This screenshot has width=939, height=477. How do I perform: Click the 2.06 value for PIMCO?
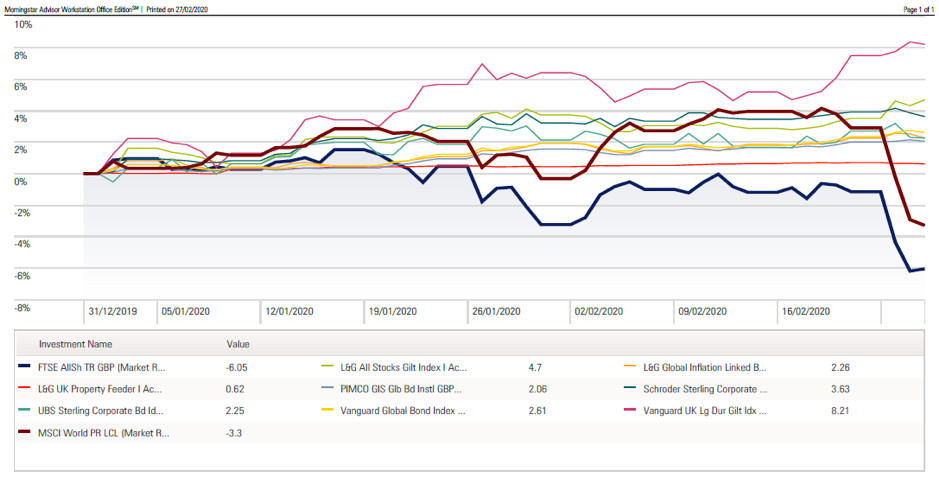(x=537, y=389)
